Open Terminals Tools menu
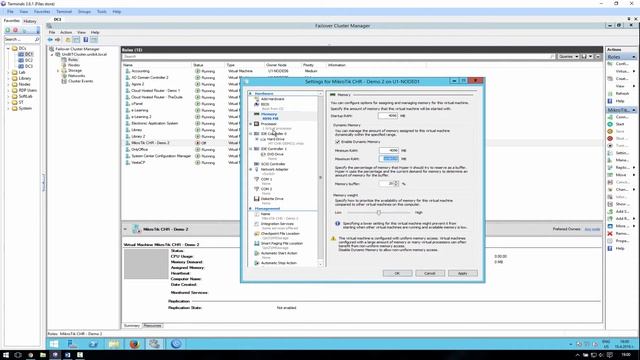Screen dimensions: 640x360 pos(102,11)
